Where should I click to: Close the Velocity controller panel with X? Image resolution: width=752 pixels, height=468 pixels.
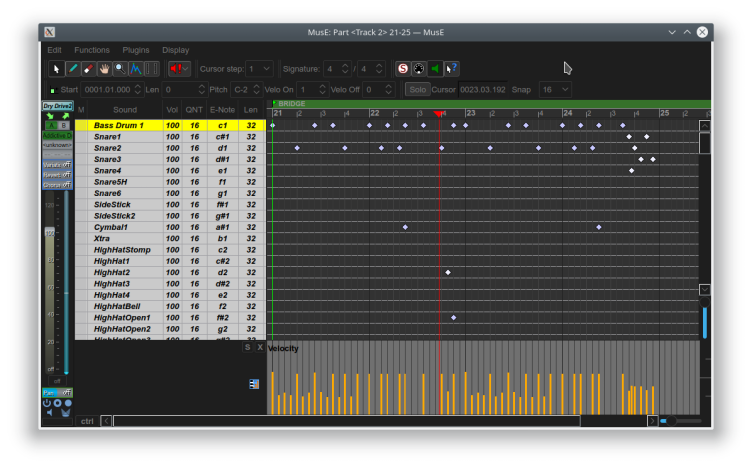(260, 347)
